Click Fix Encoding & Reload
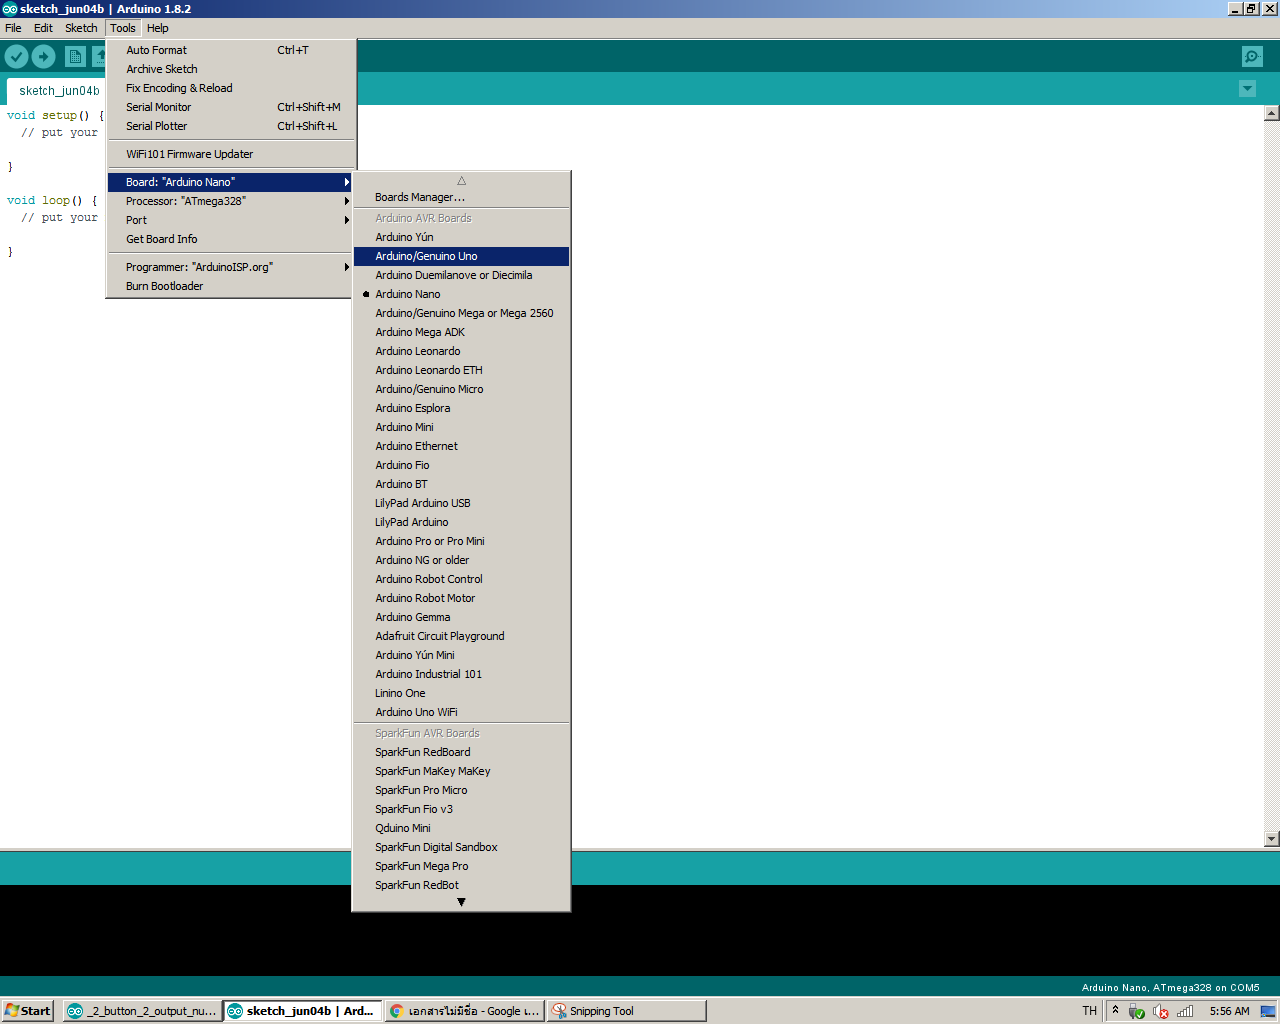This screenshot has height=1024, width=1280. tap(231, 88)
